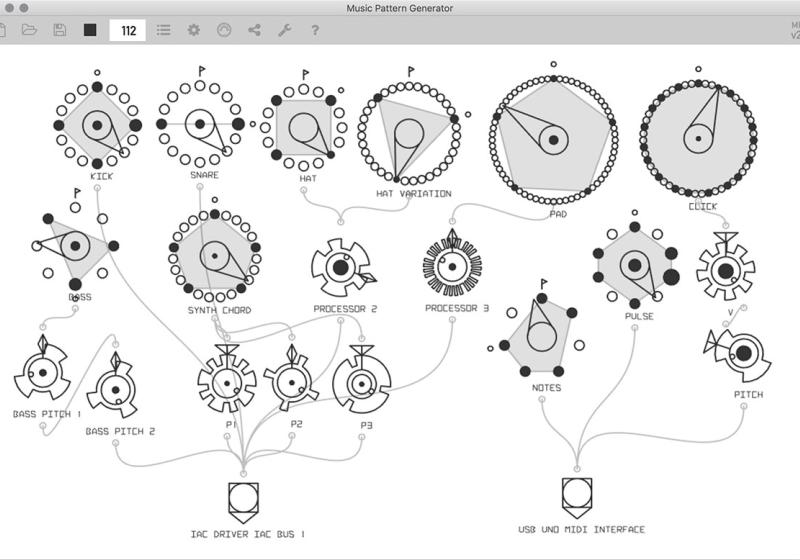
Task: Click the floppy disk save icon
Action: click(60, 30)
